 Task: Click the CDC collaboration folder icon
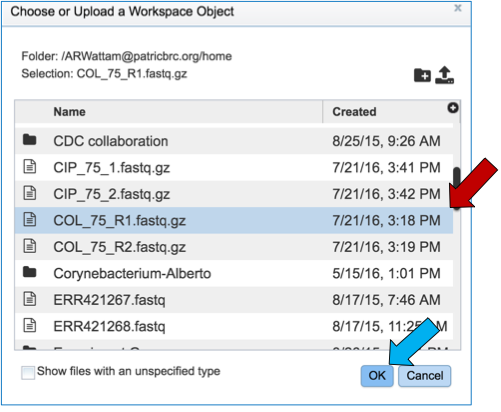coord(30,140)
